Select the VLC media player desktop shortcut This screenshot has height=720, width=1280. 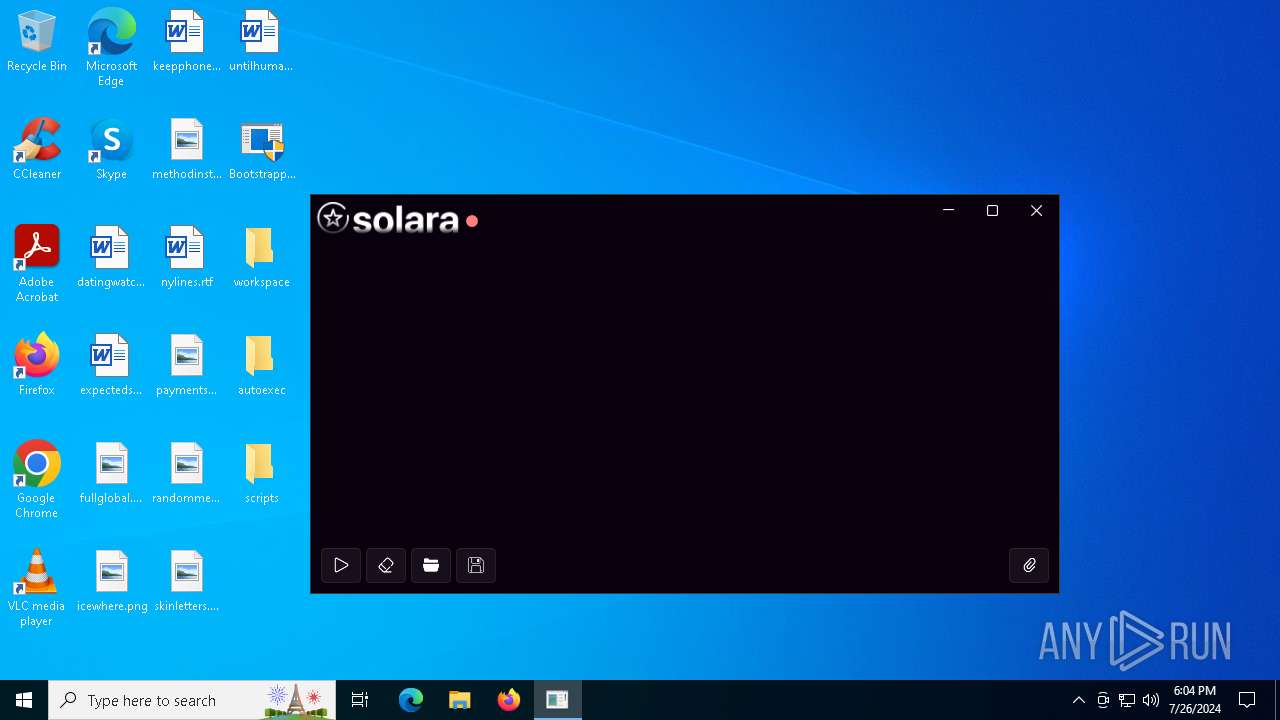tap(37, 588)
